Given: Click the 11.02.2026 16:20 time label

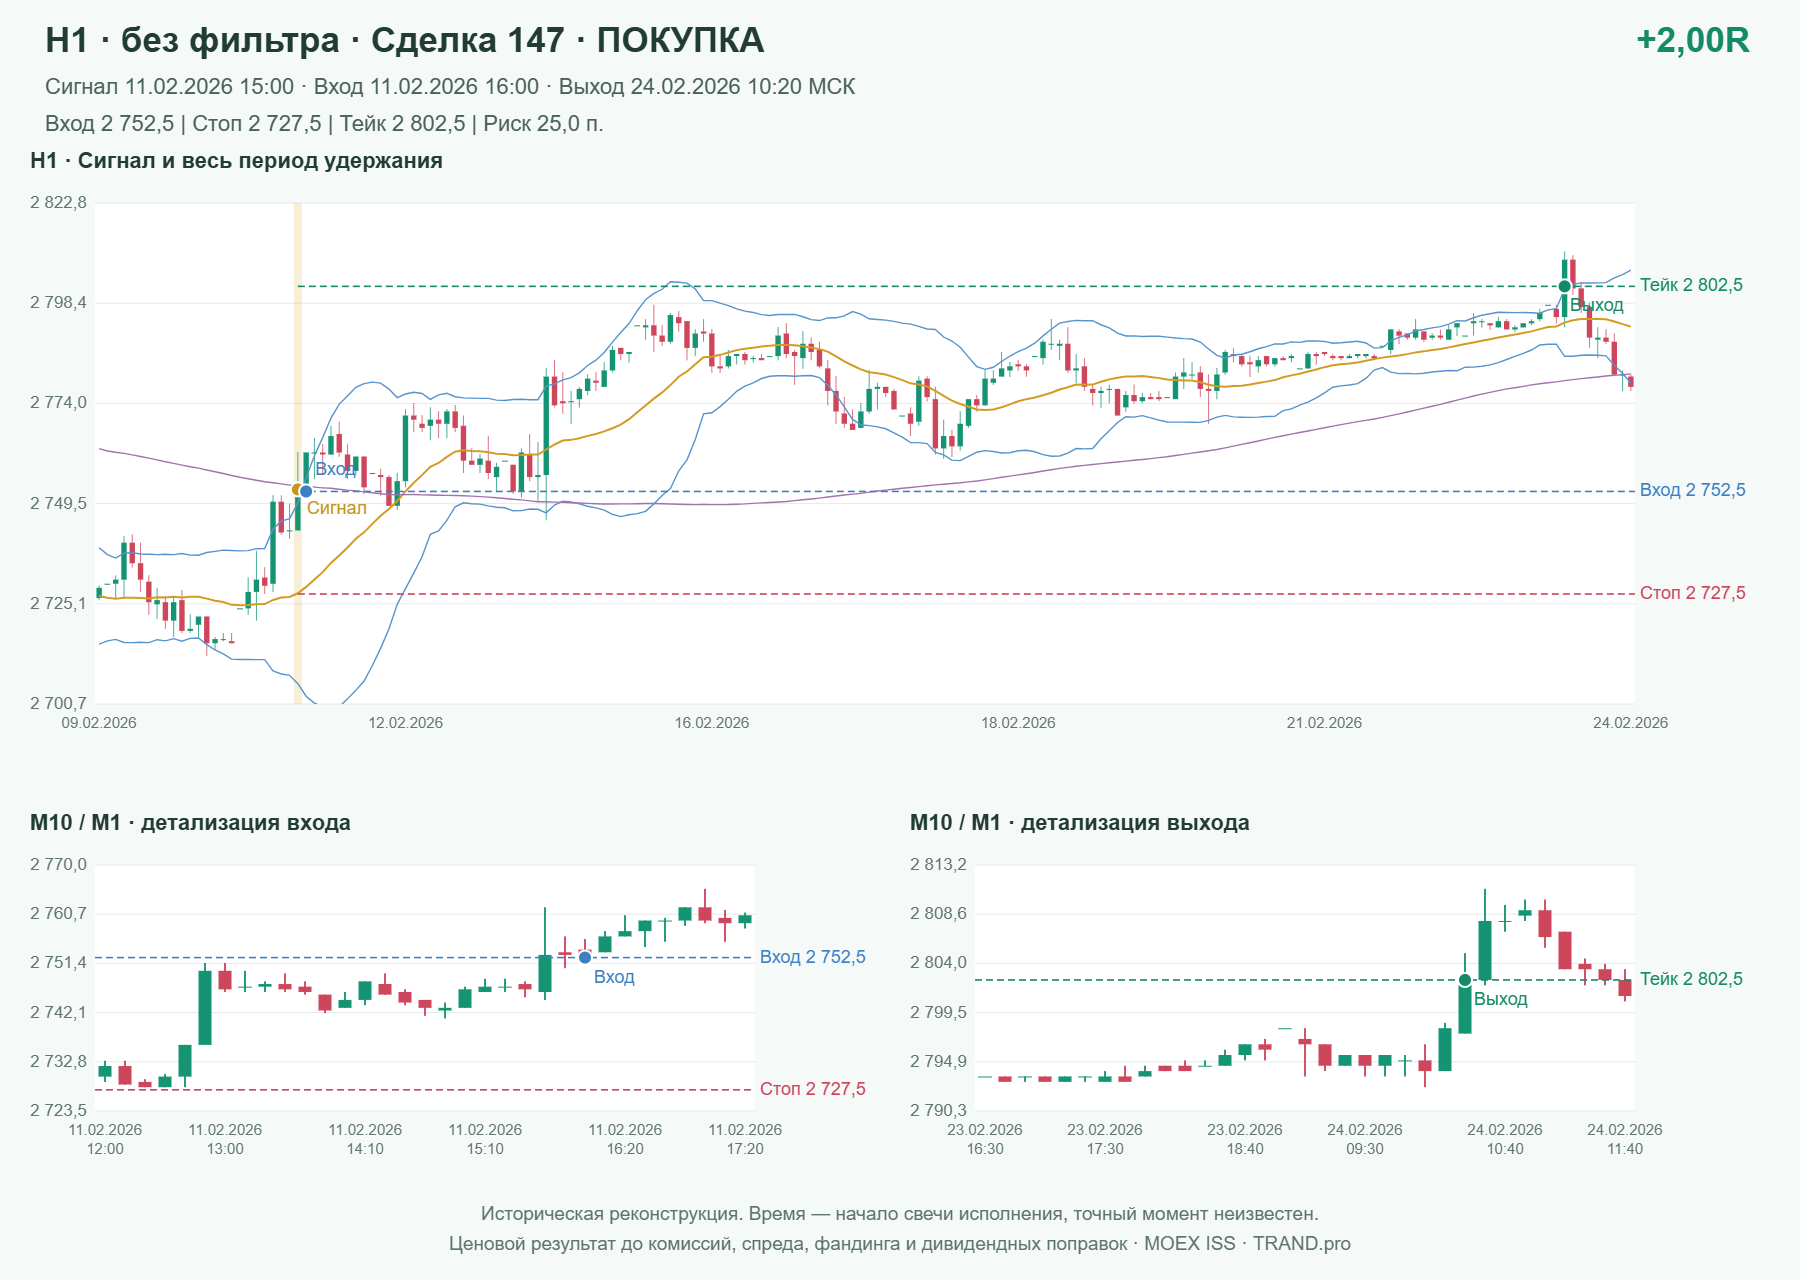Looking at the screenshot, I should pos(625,1139).
